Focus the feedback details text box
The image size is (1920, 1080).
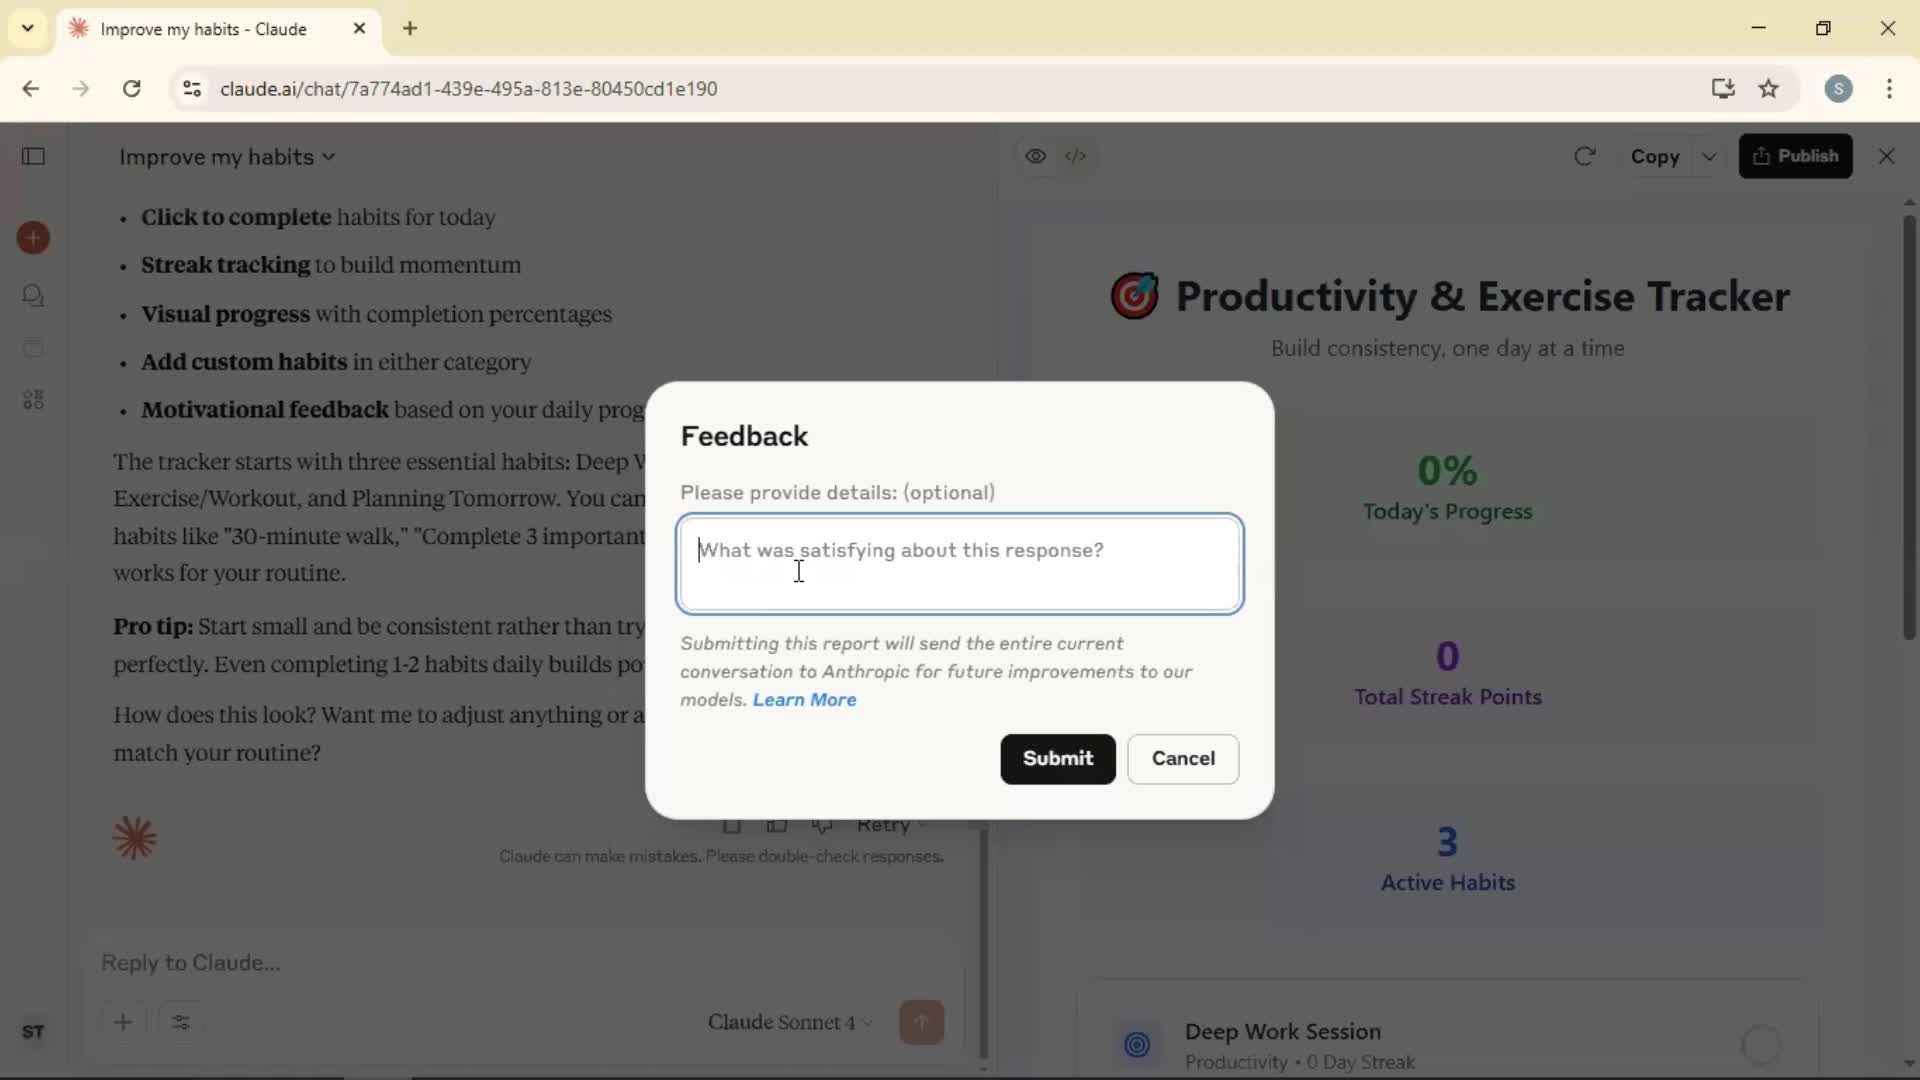pyautogui.click(x=959, y=564)
